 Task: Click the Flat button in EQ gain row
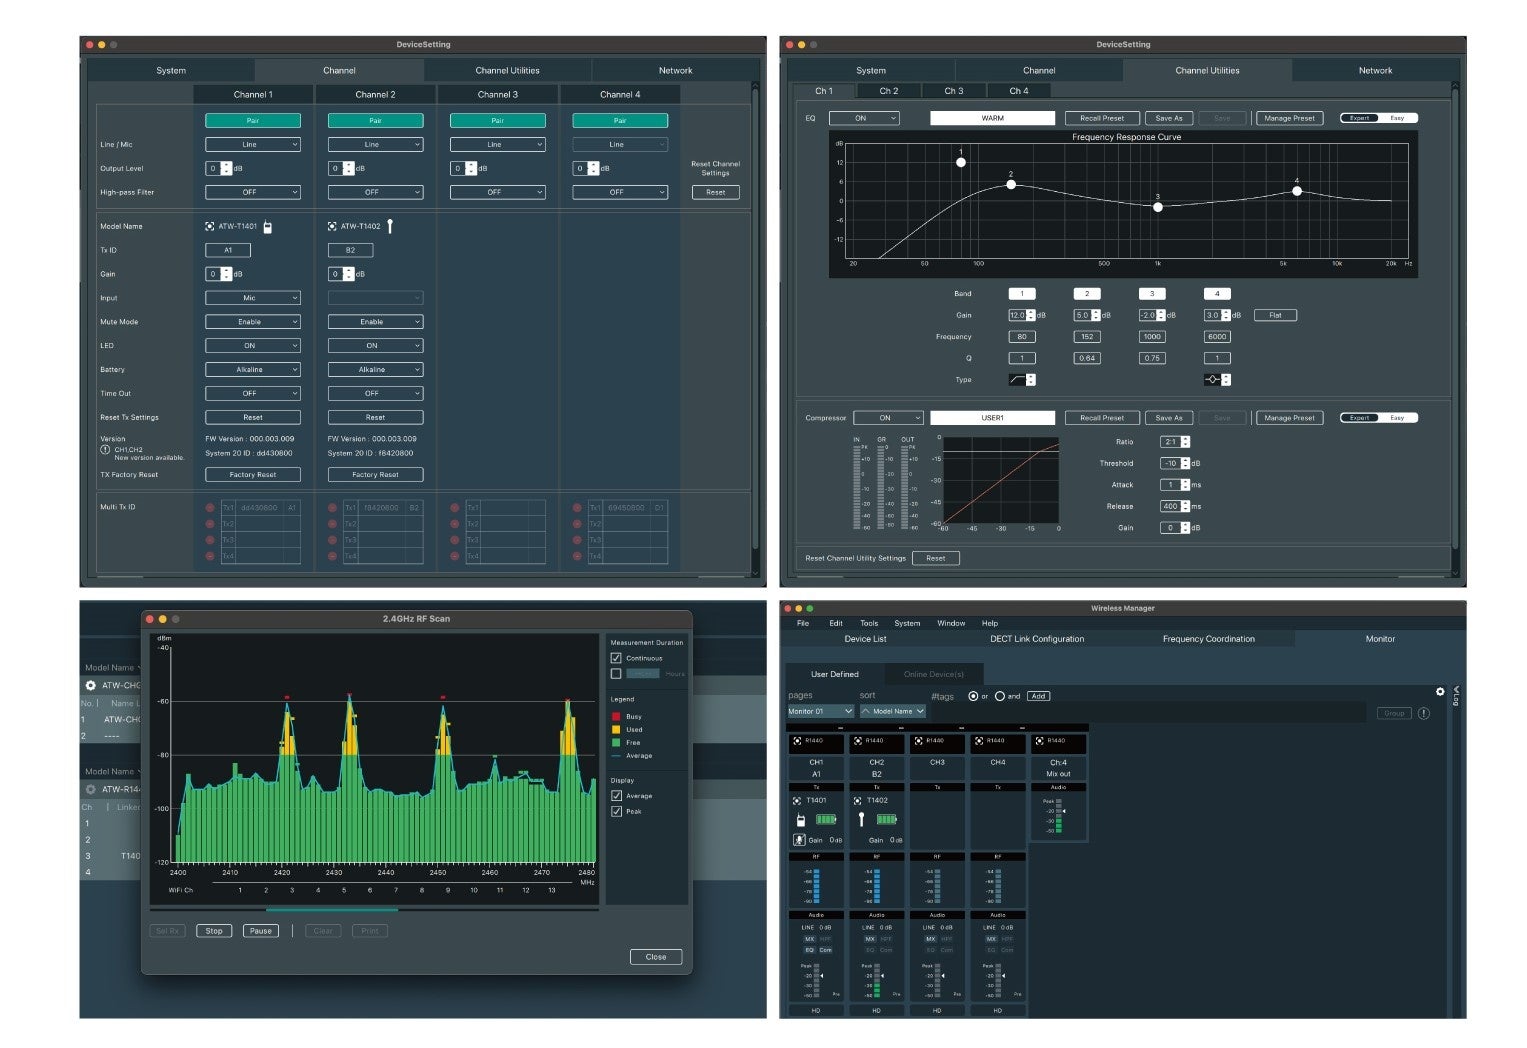tap(1275, 315)
